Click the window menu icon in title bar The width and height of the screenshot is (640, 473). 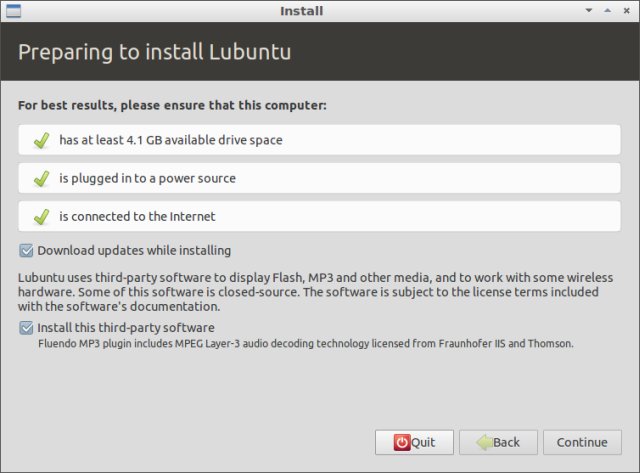(13, 11)
